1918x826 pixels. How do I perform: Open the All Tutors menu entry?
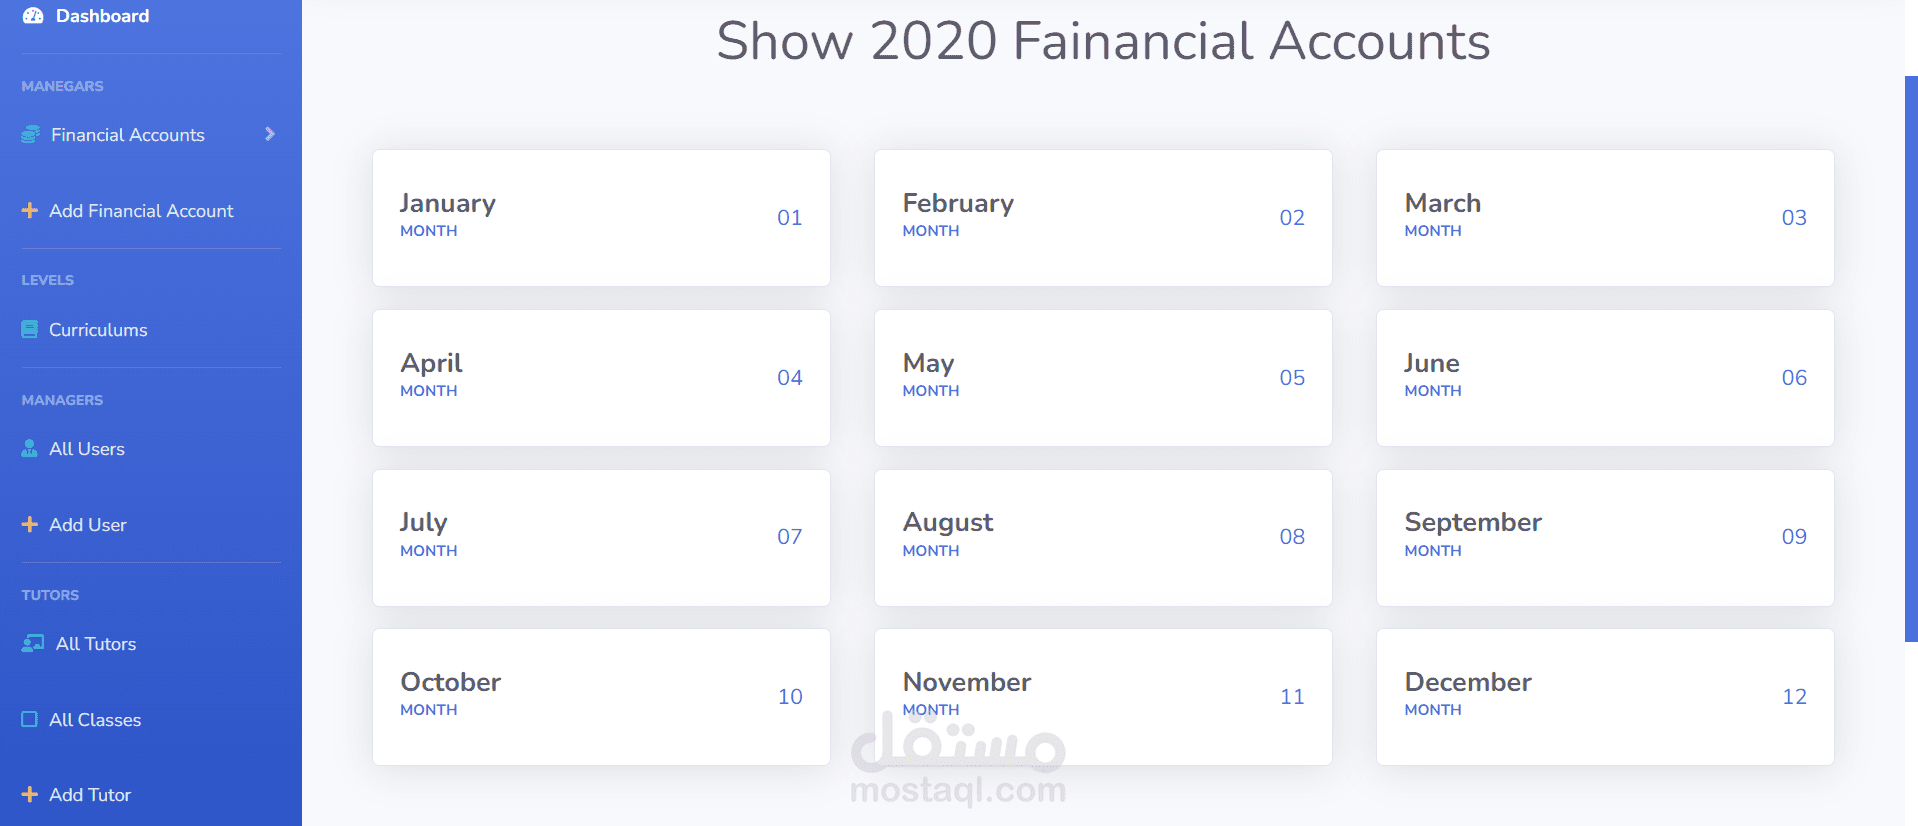pyautogui.click(x=96, y=644)
